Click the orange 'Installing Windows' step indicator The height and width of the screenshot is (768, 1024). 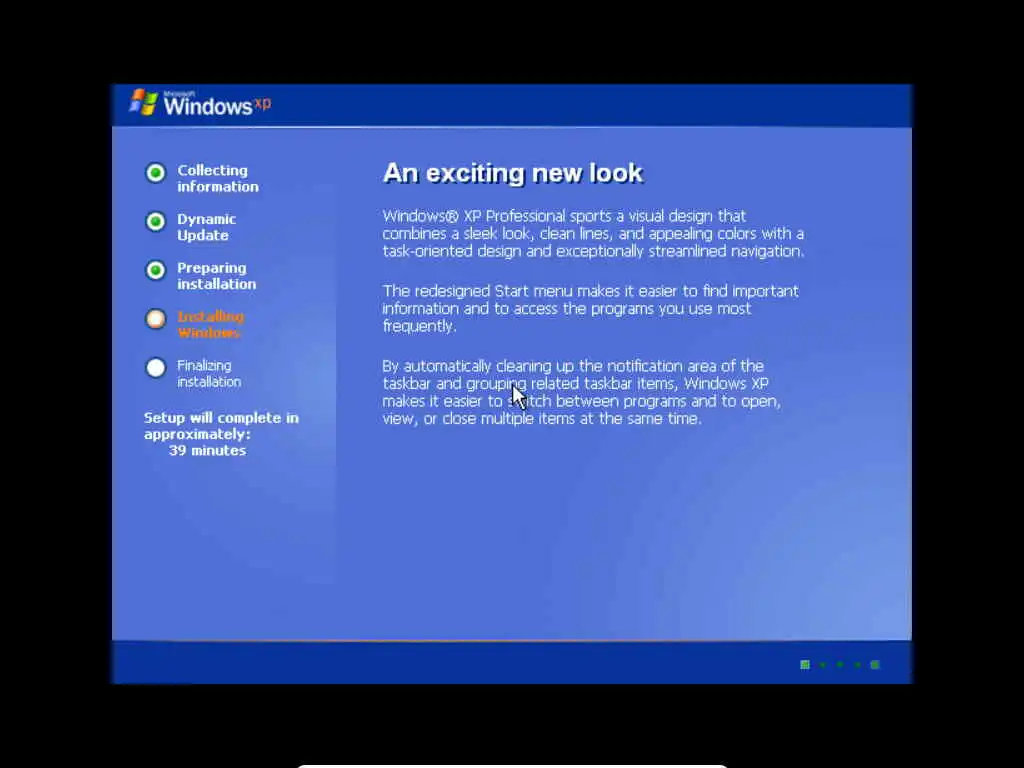[x=155, y=319]
